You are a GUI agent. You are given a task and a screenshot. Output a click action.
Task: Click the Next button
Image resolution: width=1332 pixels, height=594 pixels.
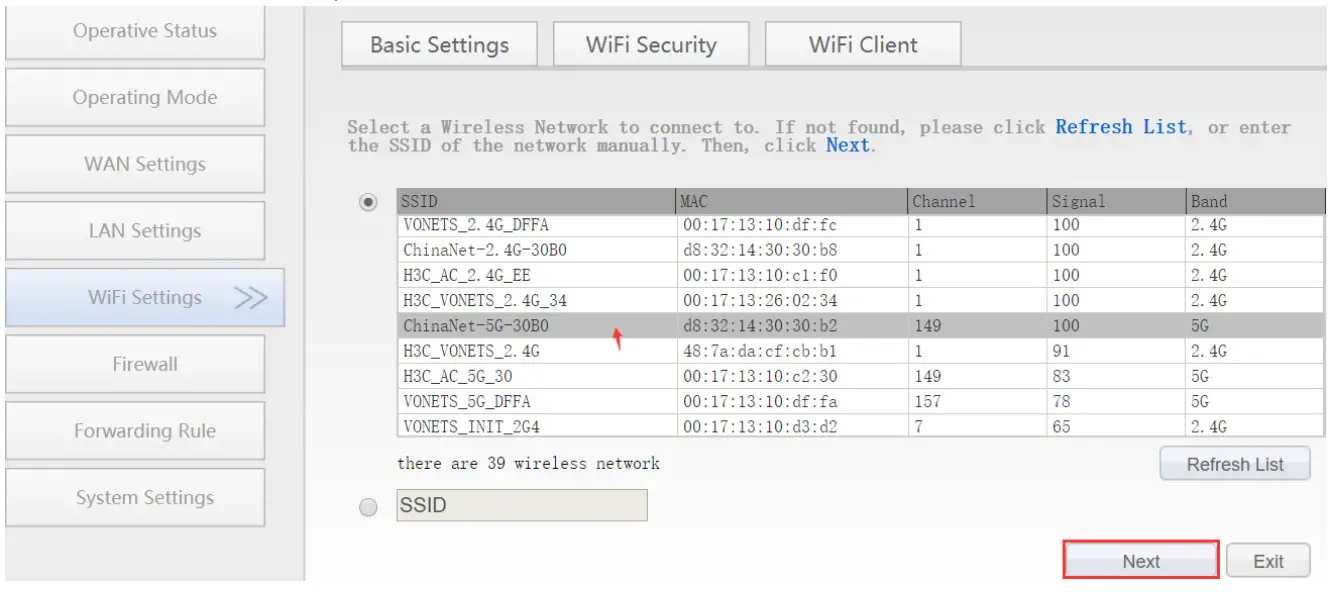(1140, 560)
